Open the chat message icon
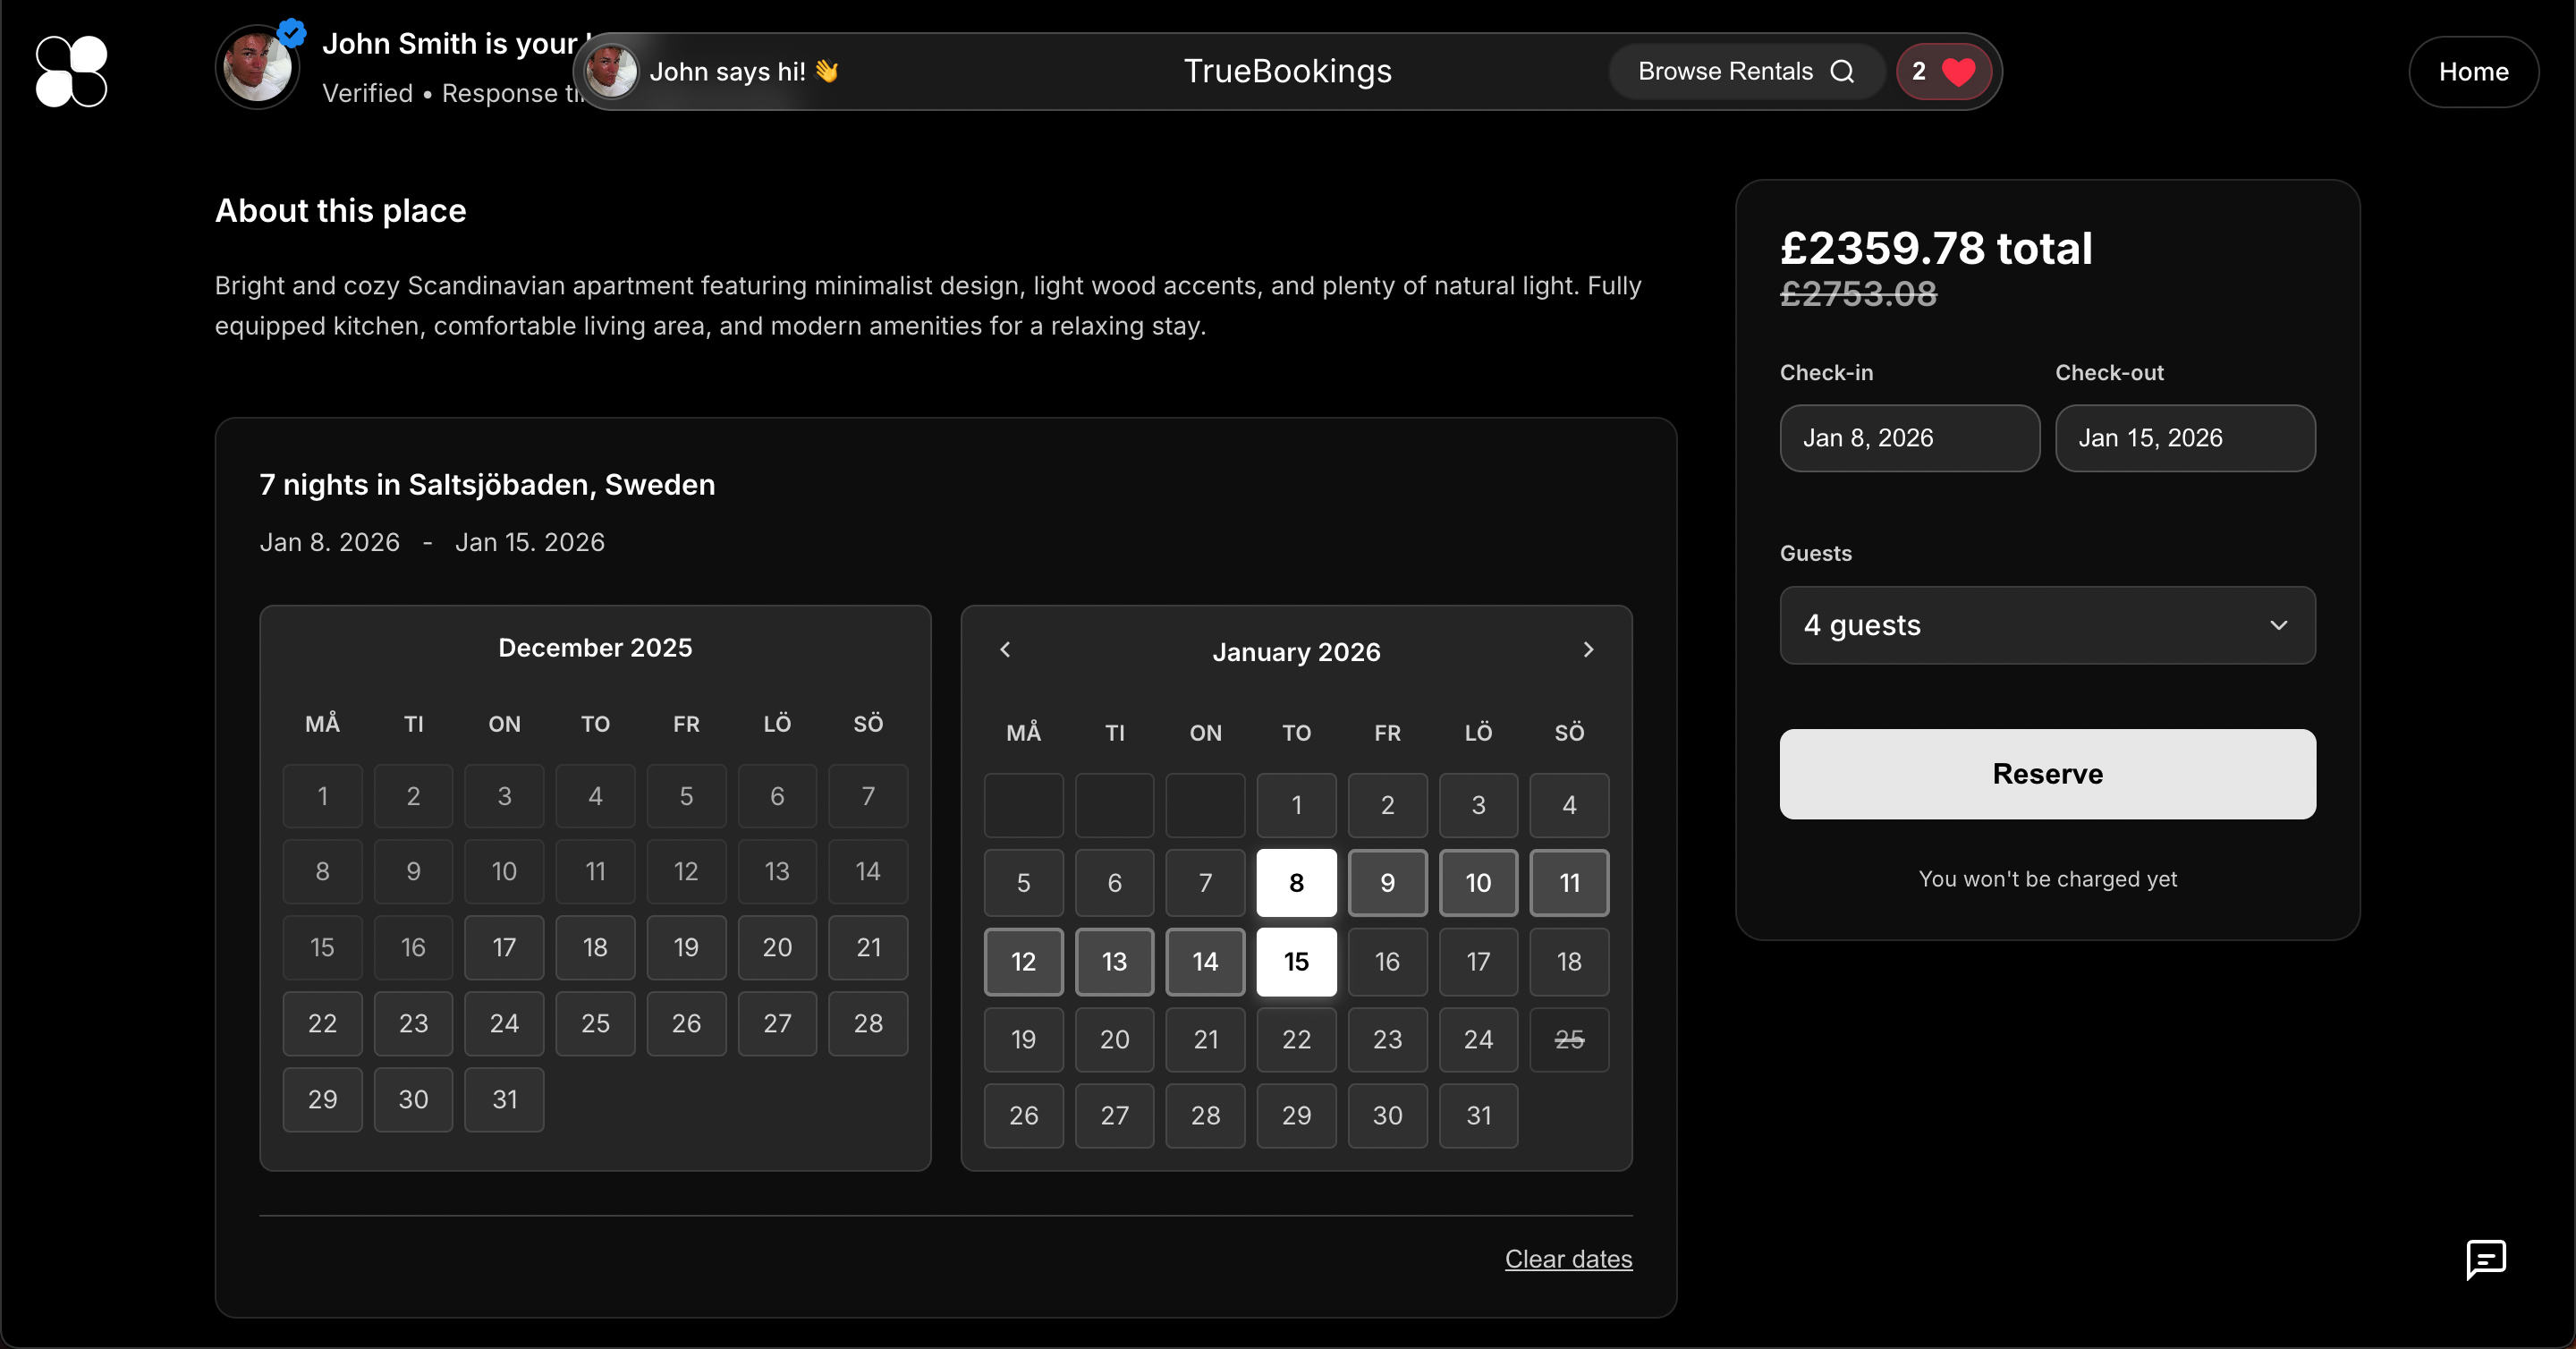 (x=2485, y=1258)
